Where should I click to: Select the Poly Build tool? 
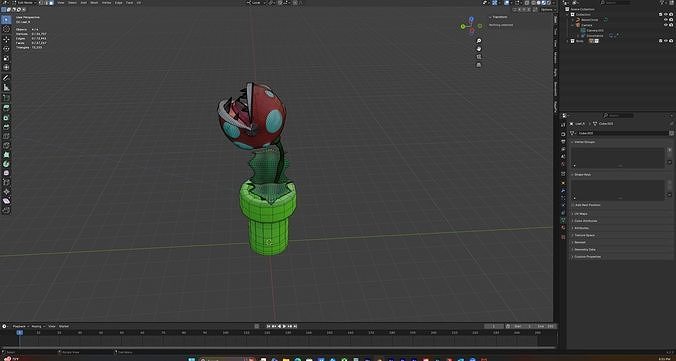6,154
